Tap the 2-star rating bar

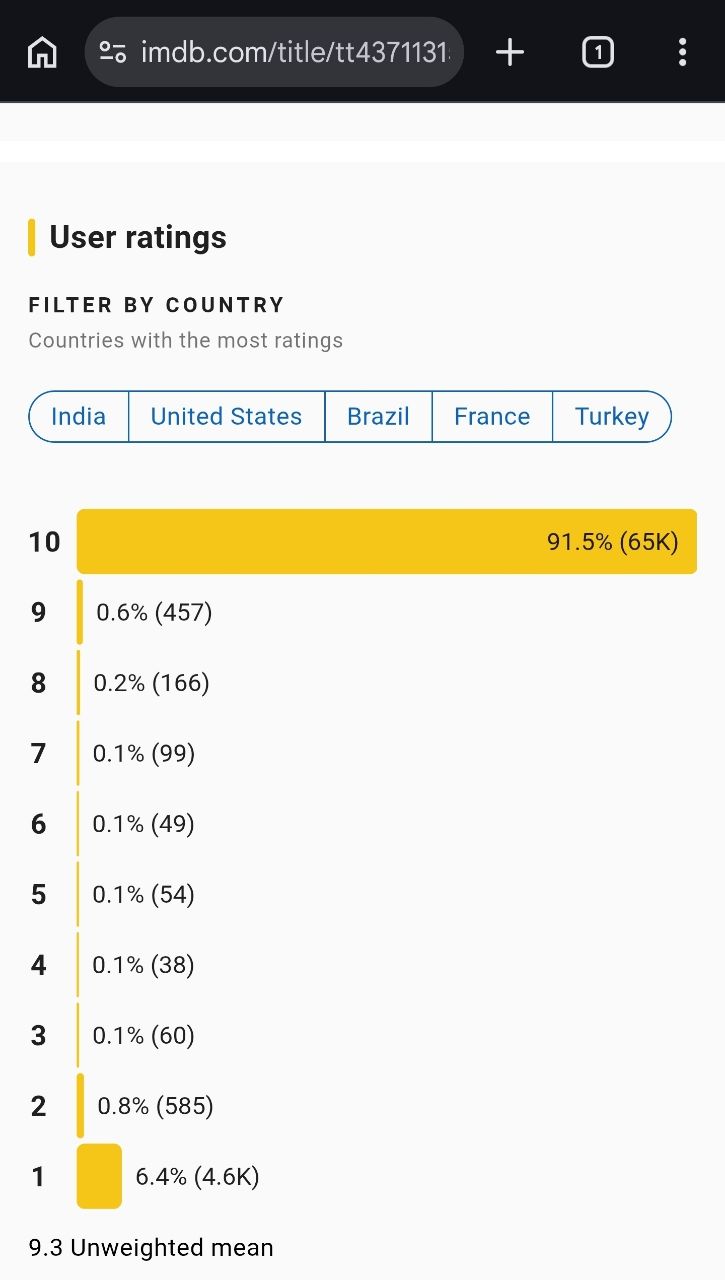[x=81, y=1105]
